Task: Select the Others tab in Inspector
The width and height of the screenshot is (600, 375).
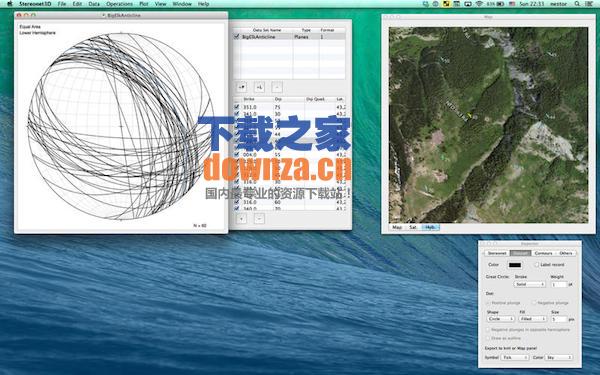Action: pos(566,253)
